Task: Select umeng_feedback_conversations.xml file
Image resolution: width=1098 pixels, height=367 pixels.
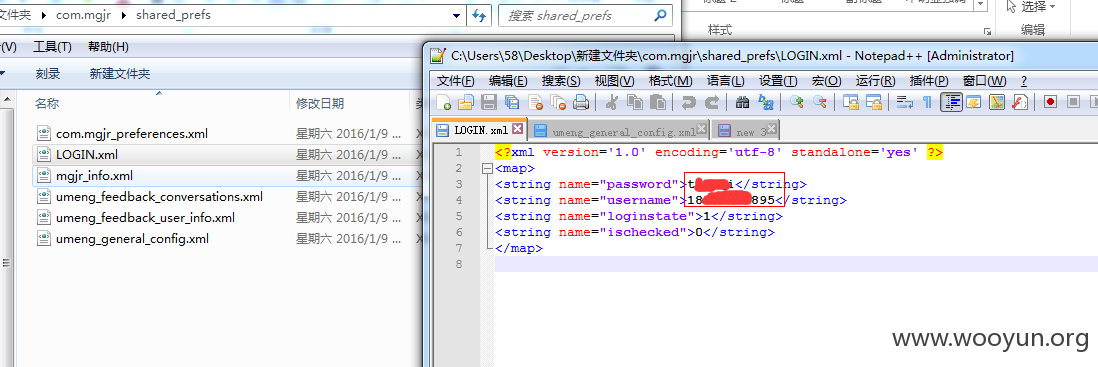Action: point(150,196)
